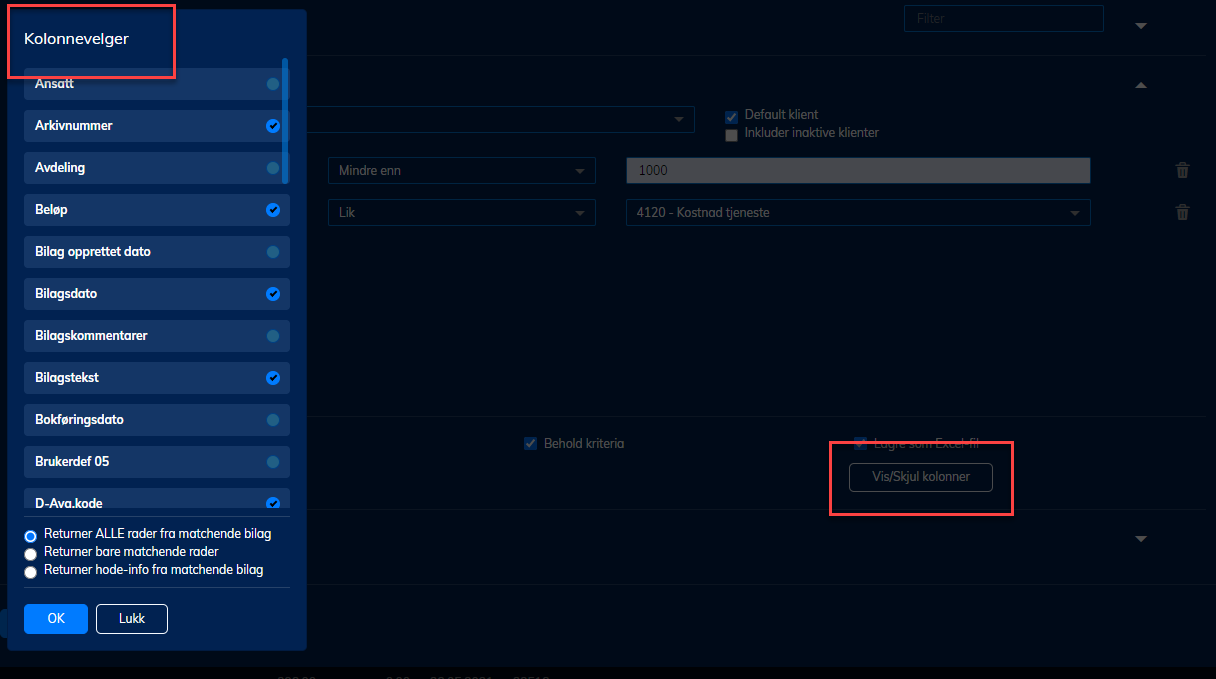The height and width of the screenshot is (679, 1216).
Task: Uncheck the Behold kriteria checkbox
Action: [x=531, y=443]
